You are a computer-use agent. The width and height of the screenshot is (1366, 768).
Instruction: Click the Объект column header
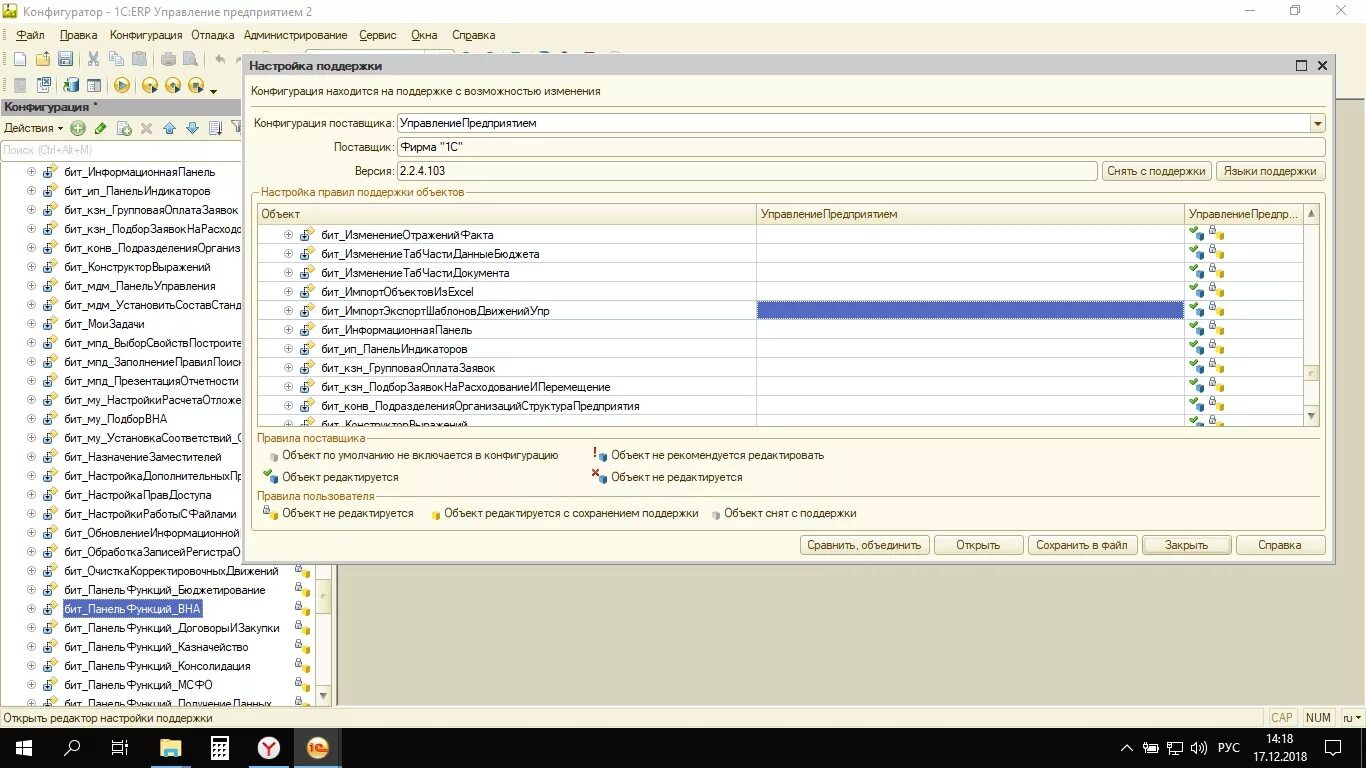pos(507,214)
